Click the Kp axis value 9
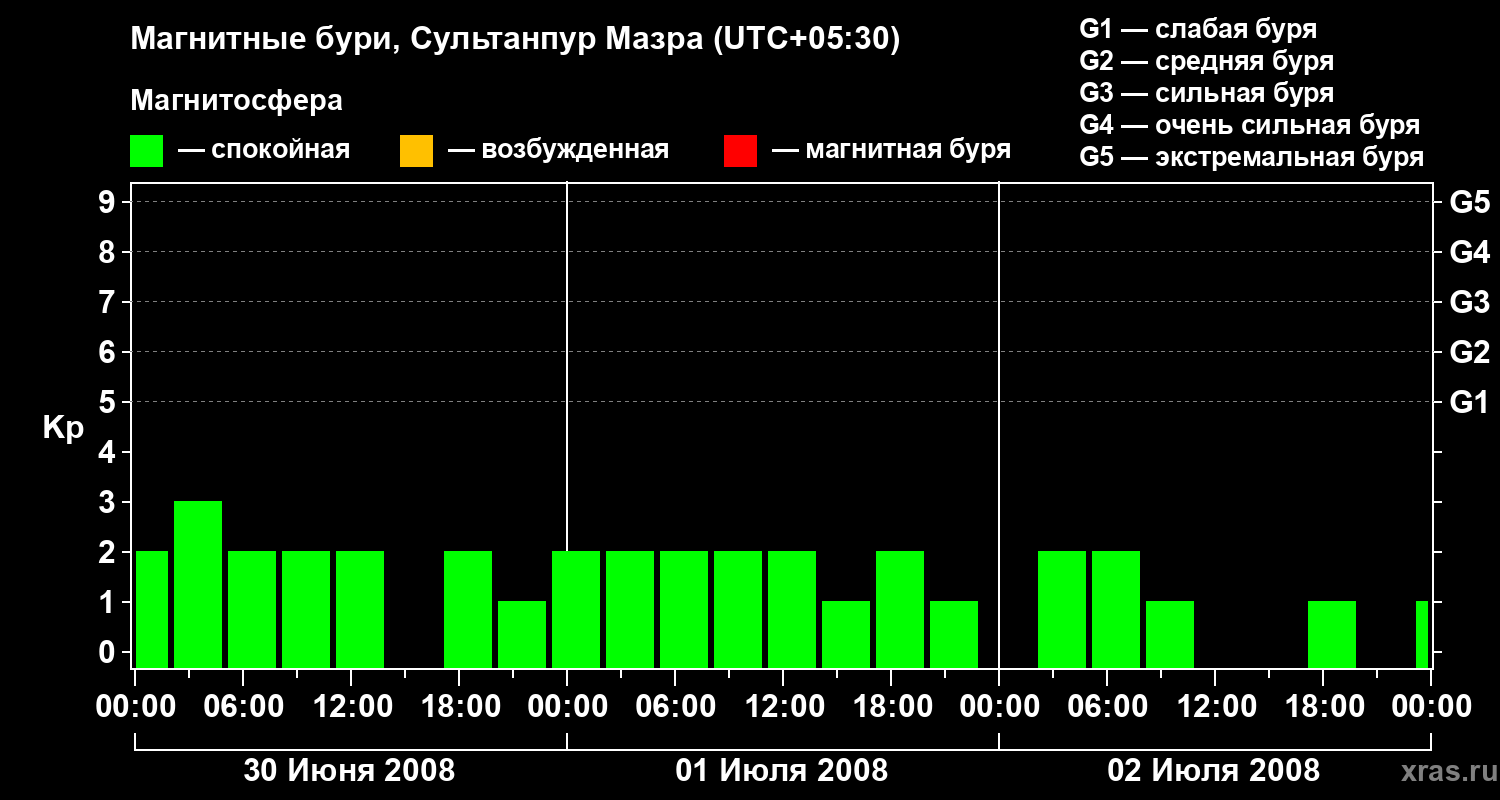 (109, 202)
